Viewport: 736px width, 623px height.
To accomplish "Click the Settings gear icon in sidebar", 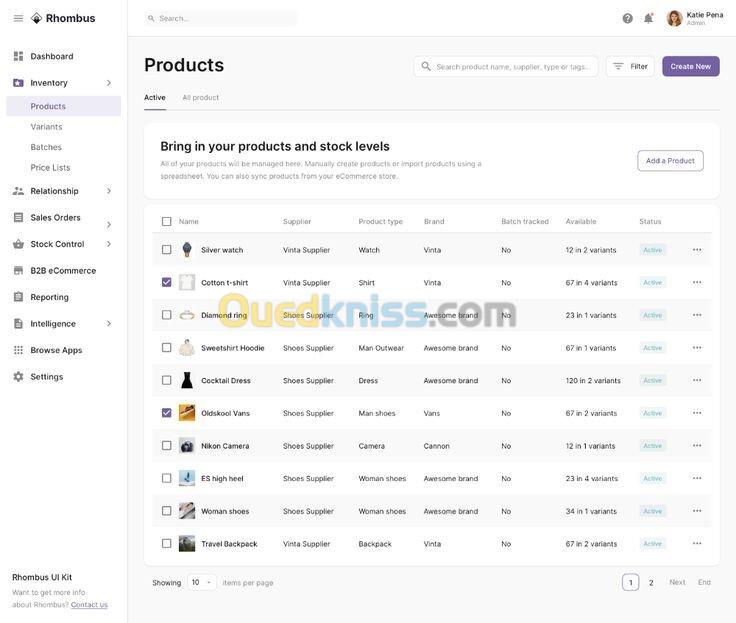I will pos(18,377).
